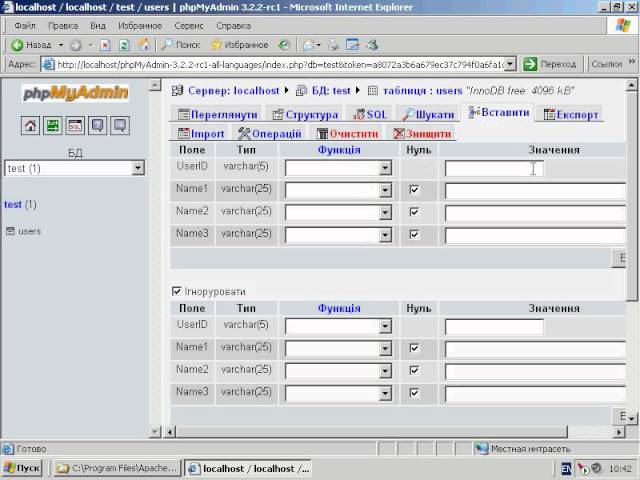
Task: Click the second UserID value input field
Action: pyautogui.click(x=494, y=327)
